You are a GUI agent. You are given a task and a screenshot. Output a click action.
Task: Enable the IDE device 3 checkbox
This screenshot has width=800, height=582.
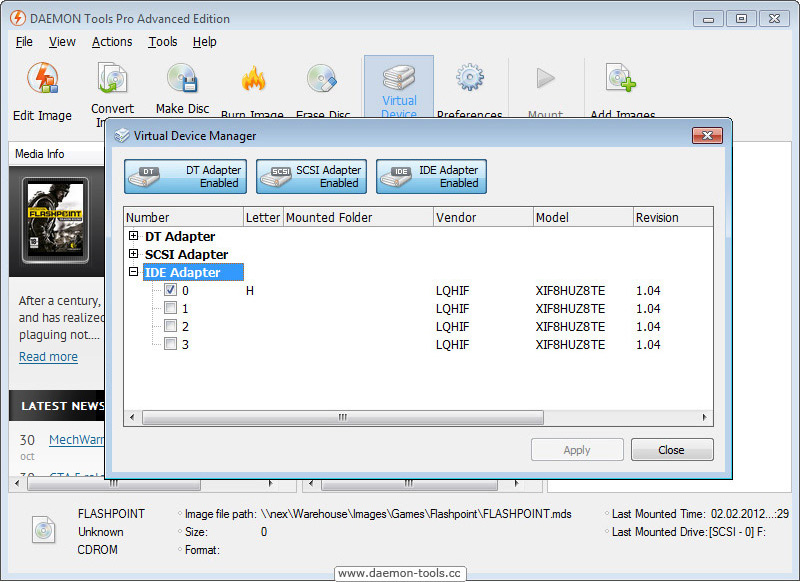[x=170, y=343]
